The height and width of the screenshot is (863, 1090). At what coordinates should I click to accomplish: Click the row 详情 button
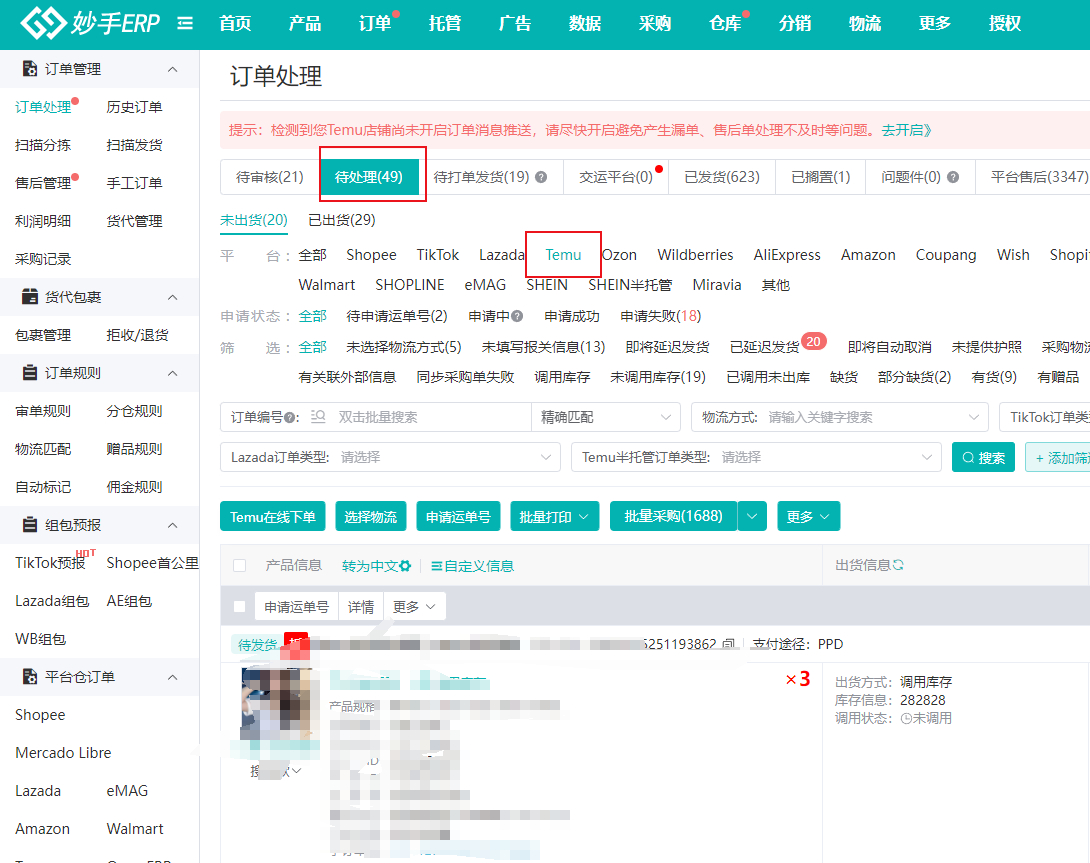(361, 606)
